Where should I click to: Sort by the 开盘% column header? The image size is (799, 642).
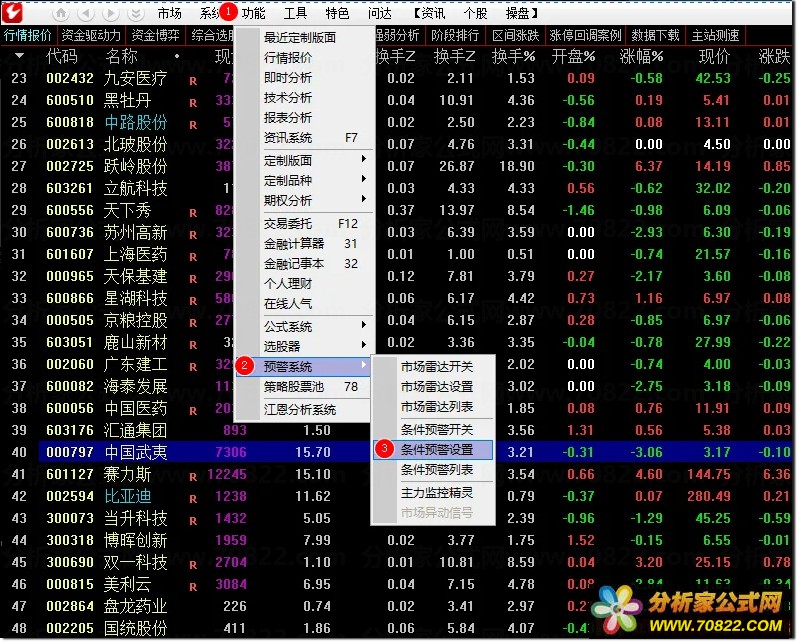[x=573, y=56]
